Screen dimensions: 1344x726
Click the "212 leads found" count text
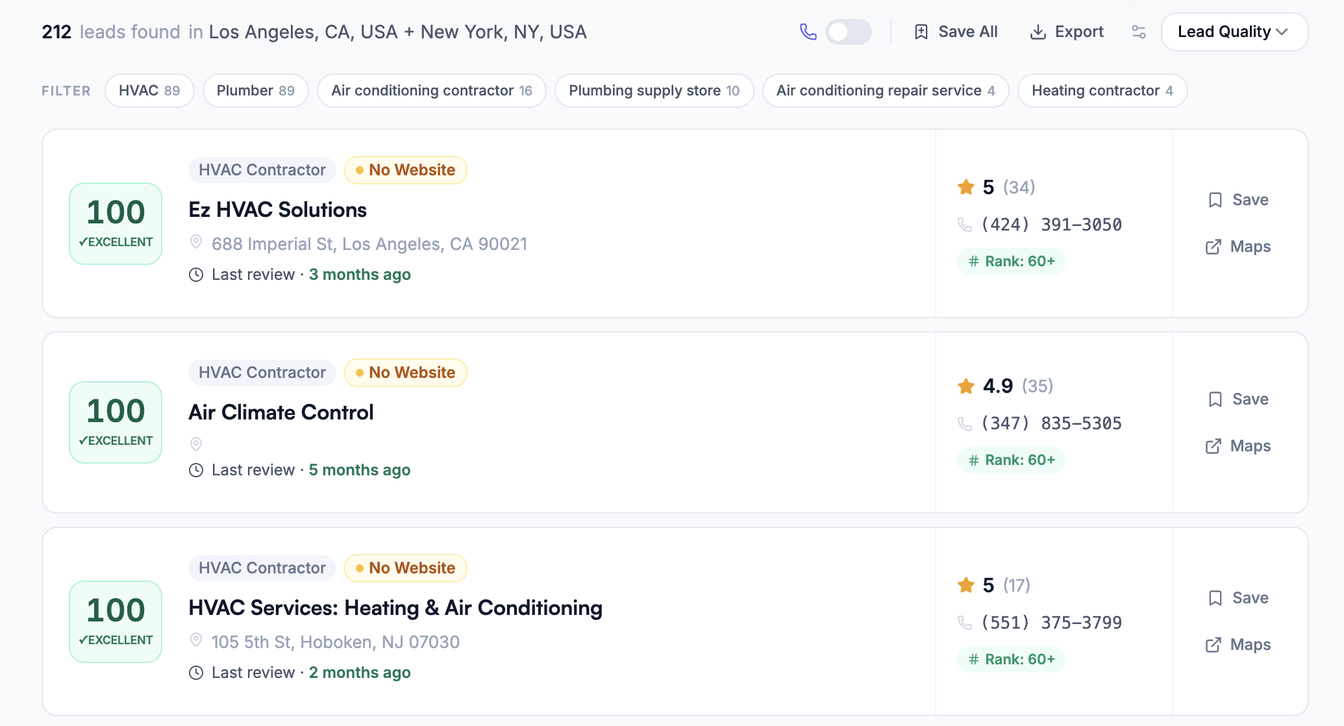pyautogui.click(x=111, y=32)
